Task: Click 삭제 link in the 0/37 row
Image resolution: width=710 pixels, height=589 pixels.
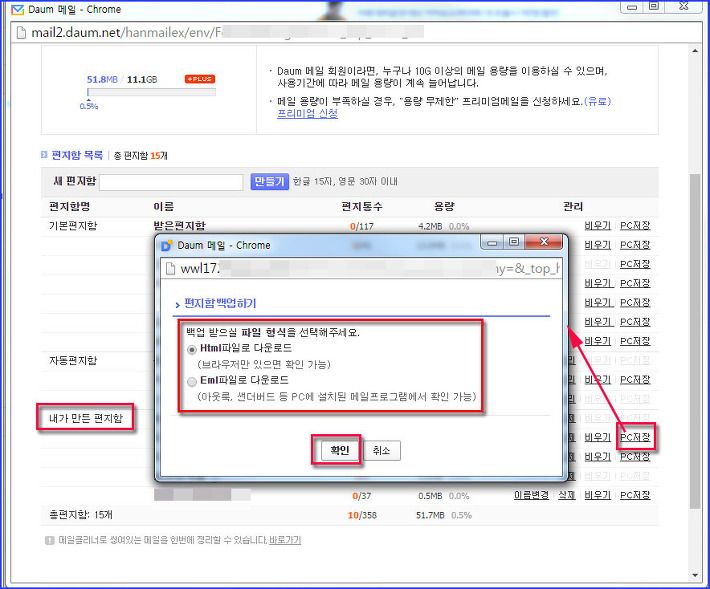Action: 566,495
